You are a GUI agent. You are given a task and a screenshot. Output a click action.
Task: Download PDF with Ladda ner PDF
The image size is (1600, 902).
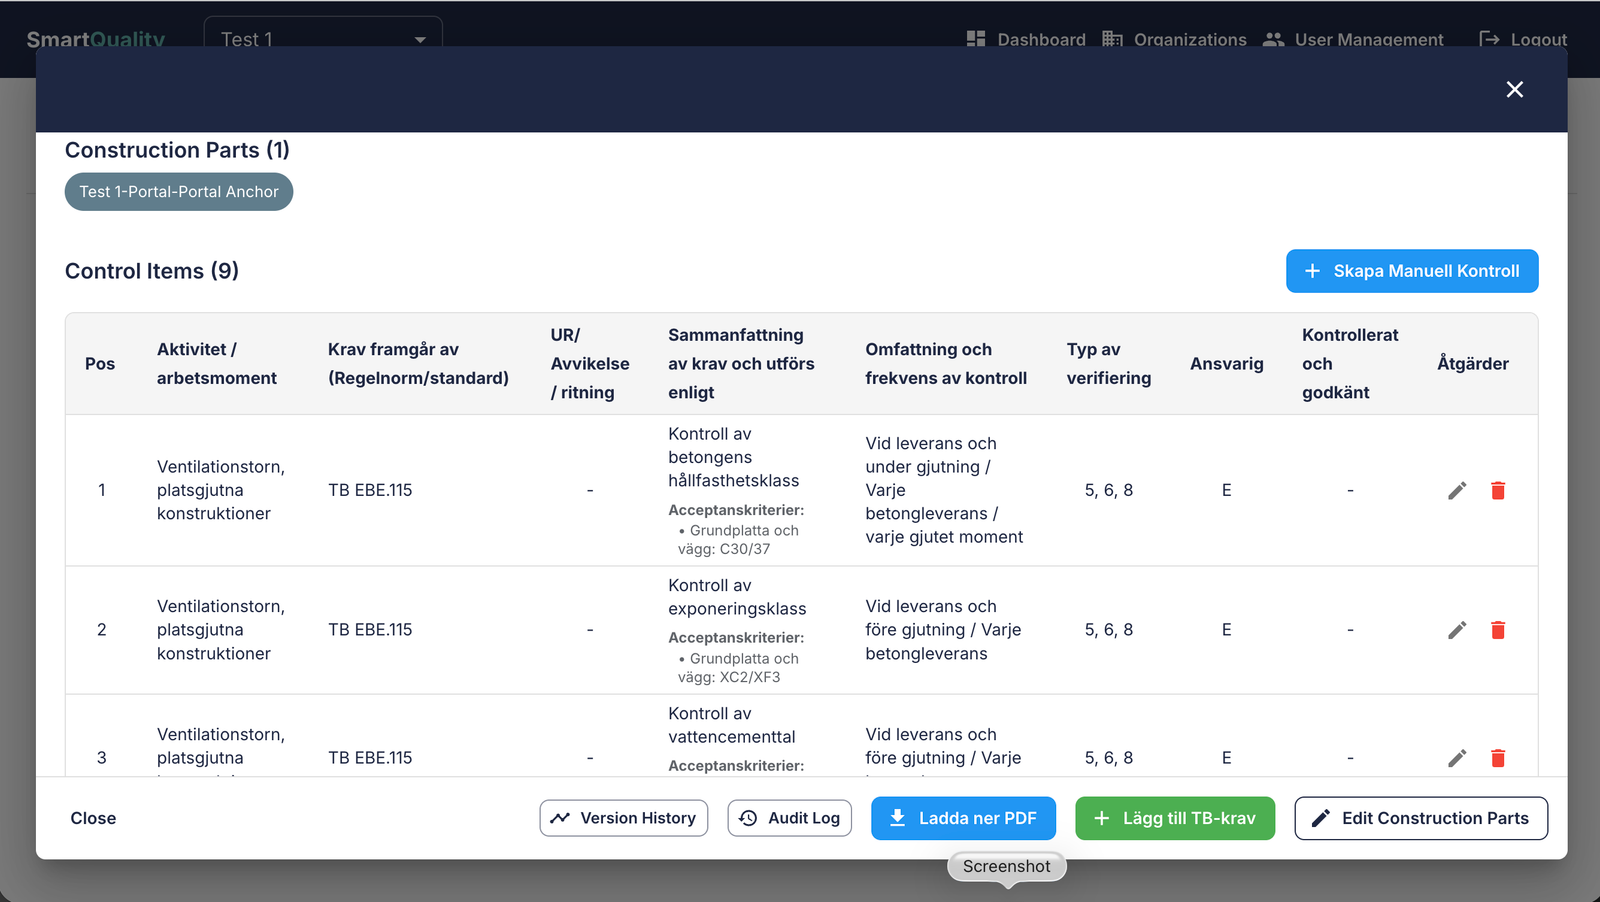click(x=963, y=818)
